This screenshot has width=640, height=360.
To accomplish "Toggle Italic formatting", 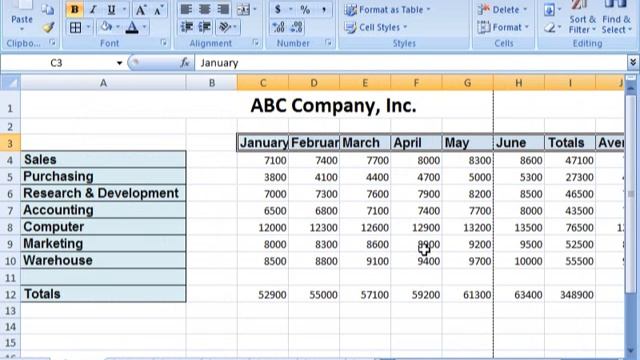I will [x=93, y=9].
